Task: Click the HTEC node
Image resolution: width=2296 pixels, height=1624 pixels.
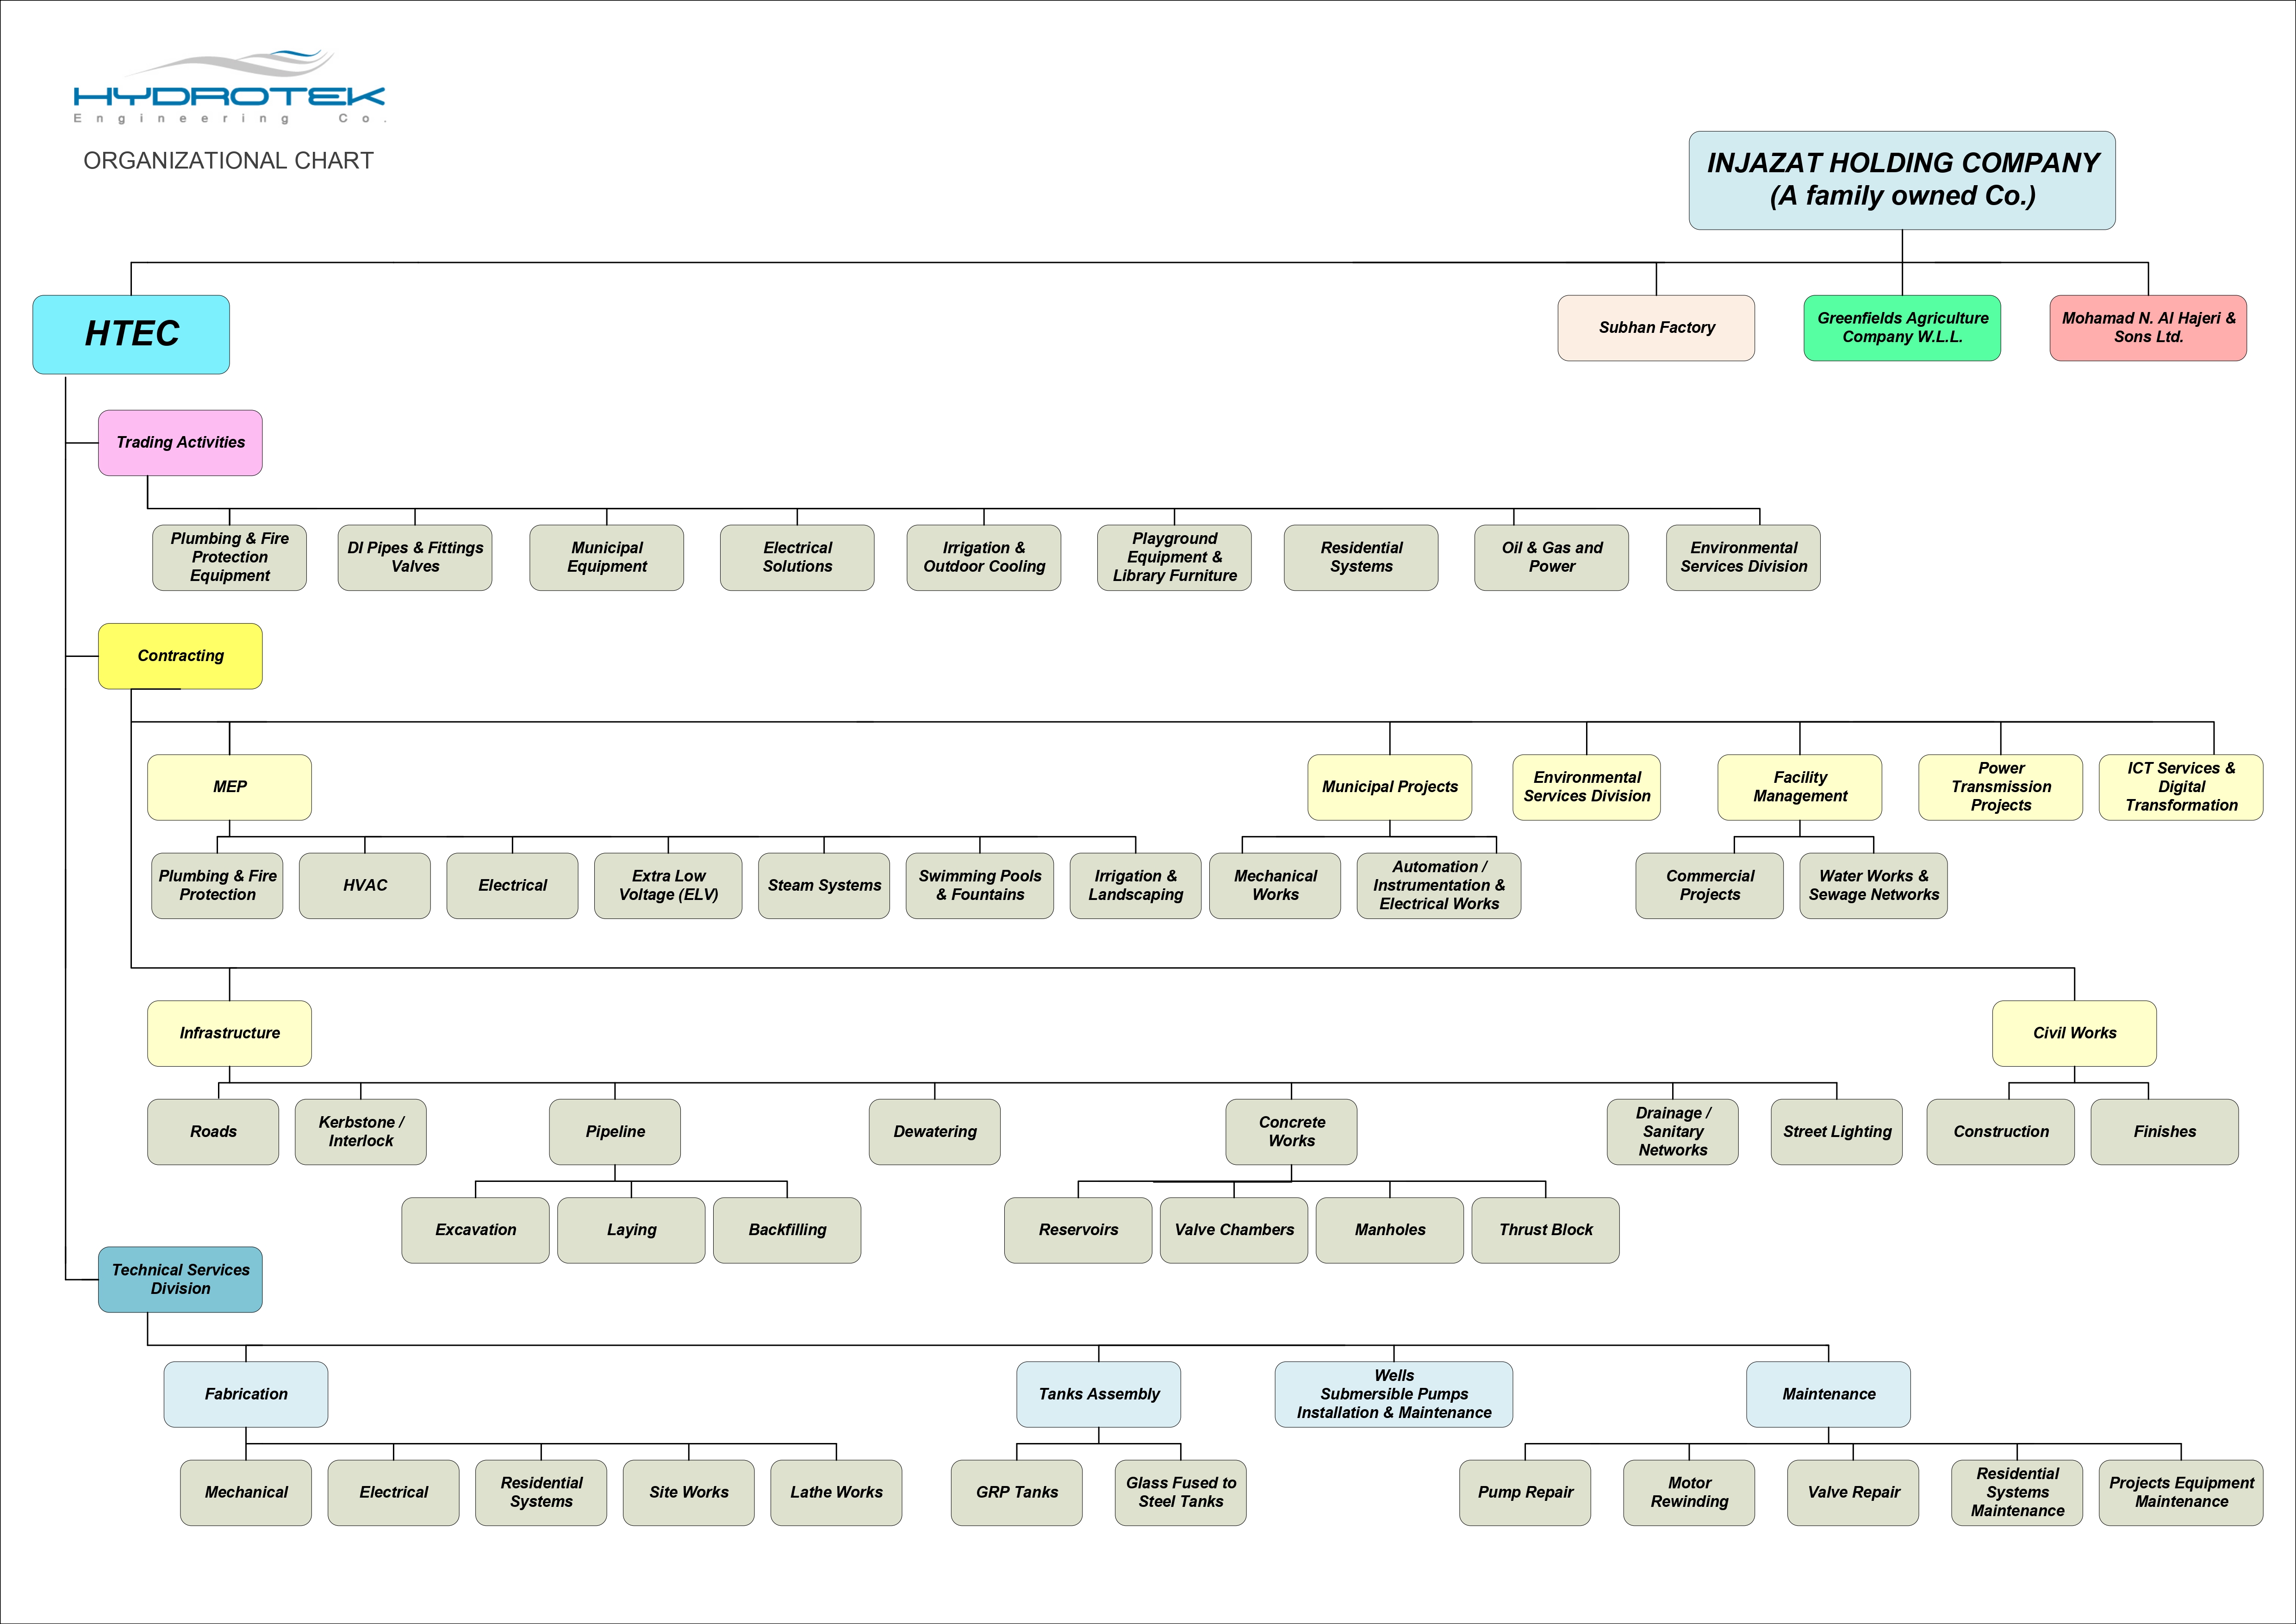Action: (131, 334)
